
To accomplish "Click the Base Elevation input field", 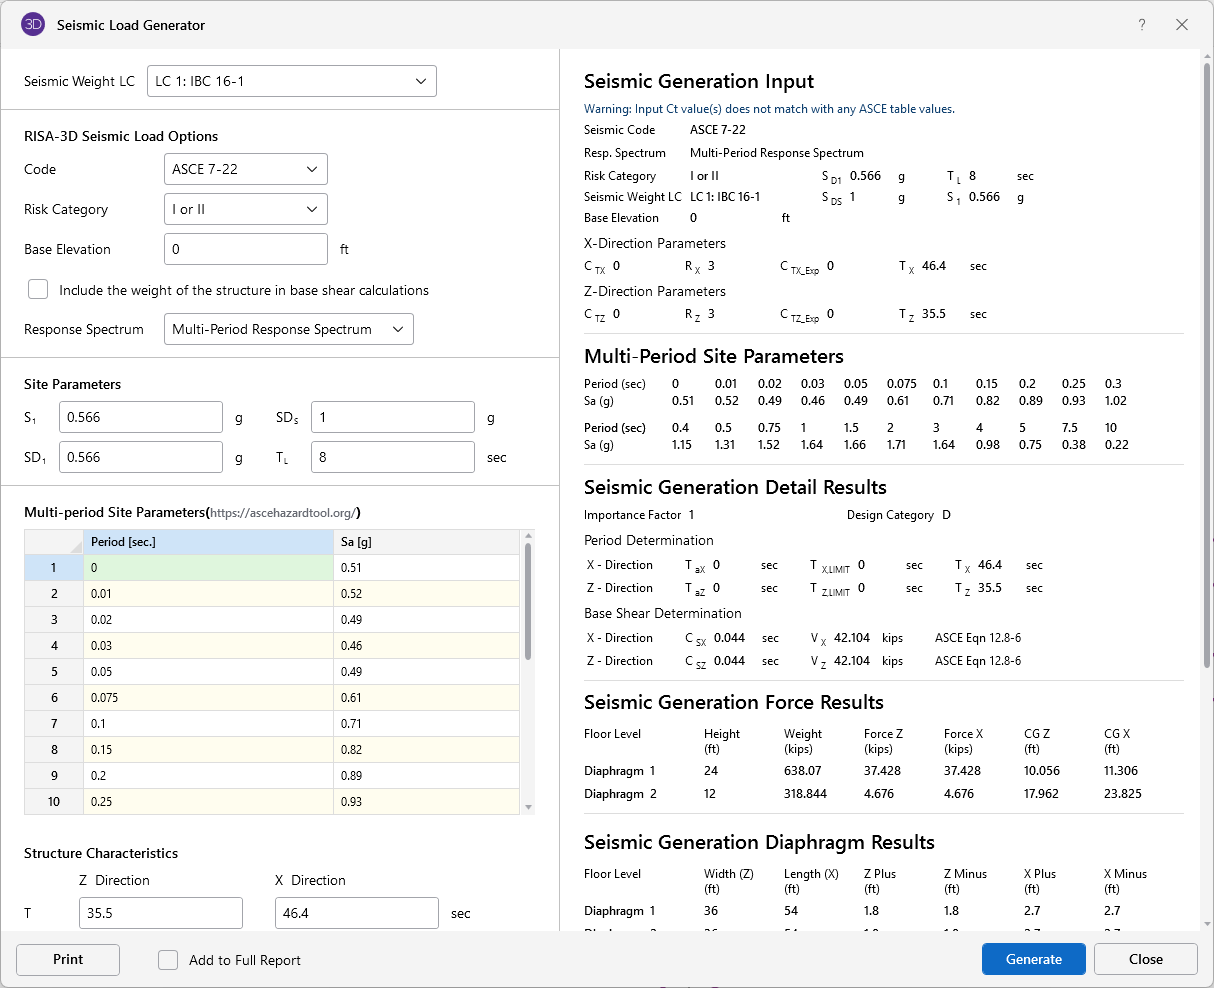I will (x=245, y=249).
